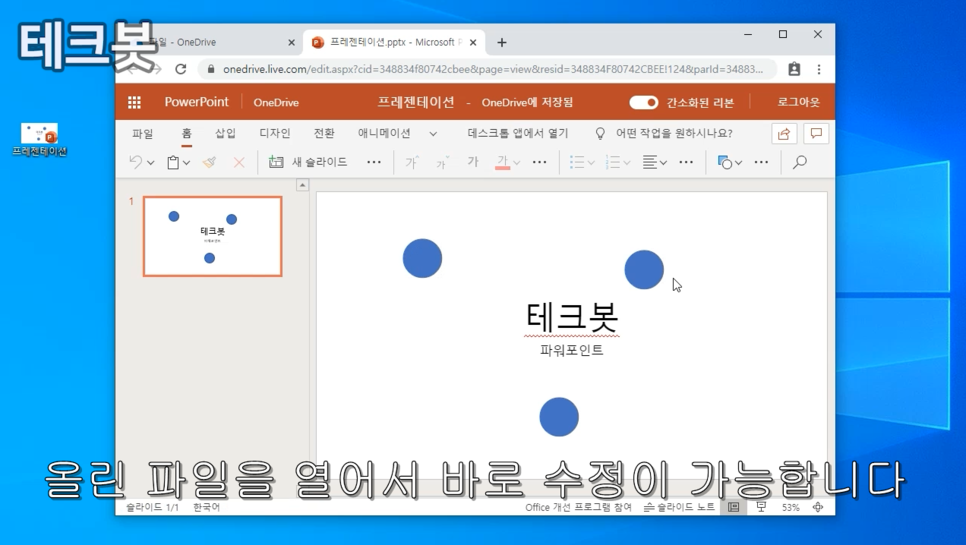Click the Find magnifier icon
The width and height of the screenshot is (966, 545).
(x=800, y=162)
